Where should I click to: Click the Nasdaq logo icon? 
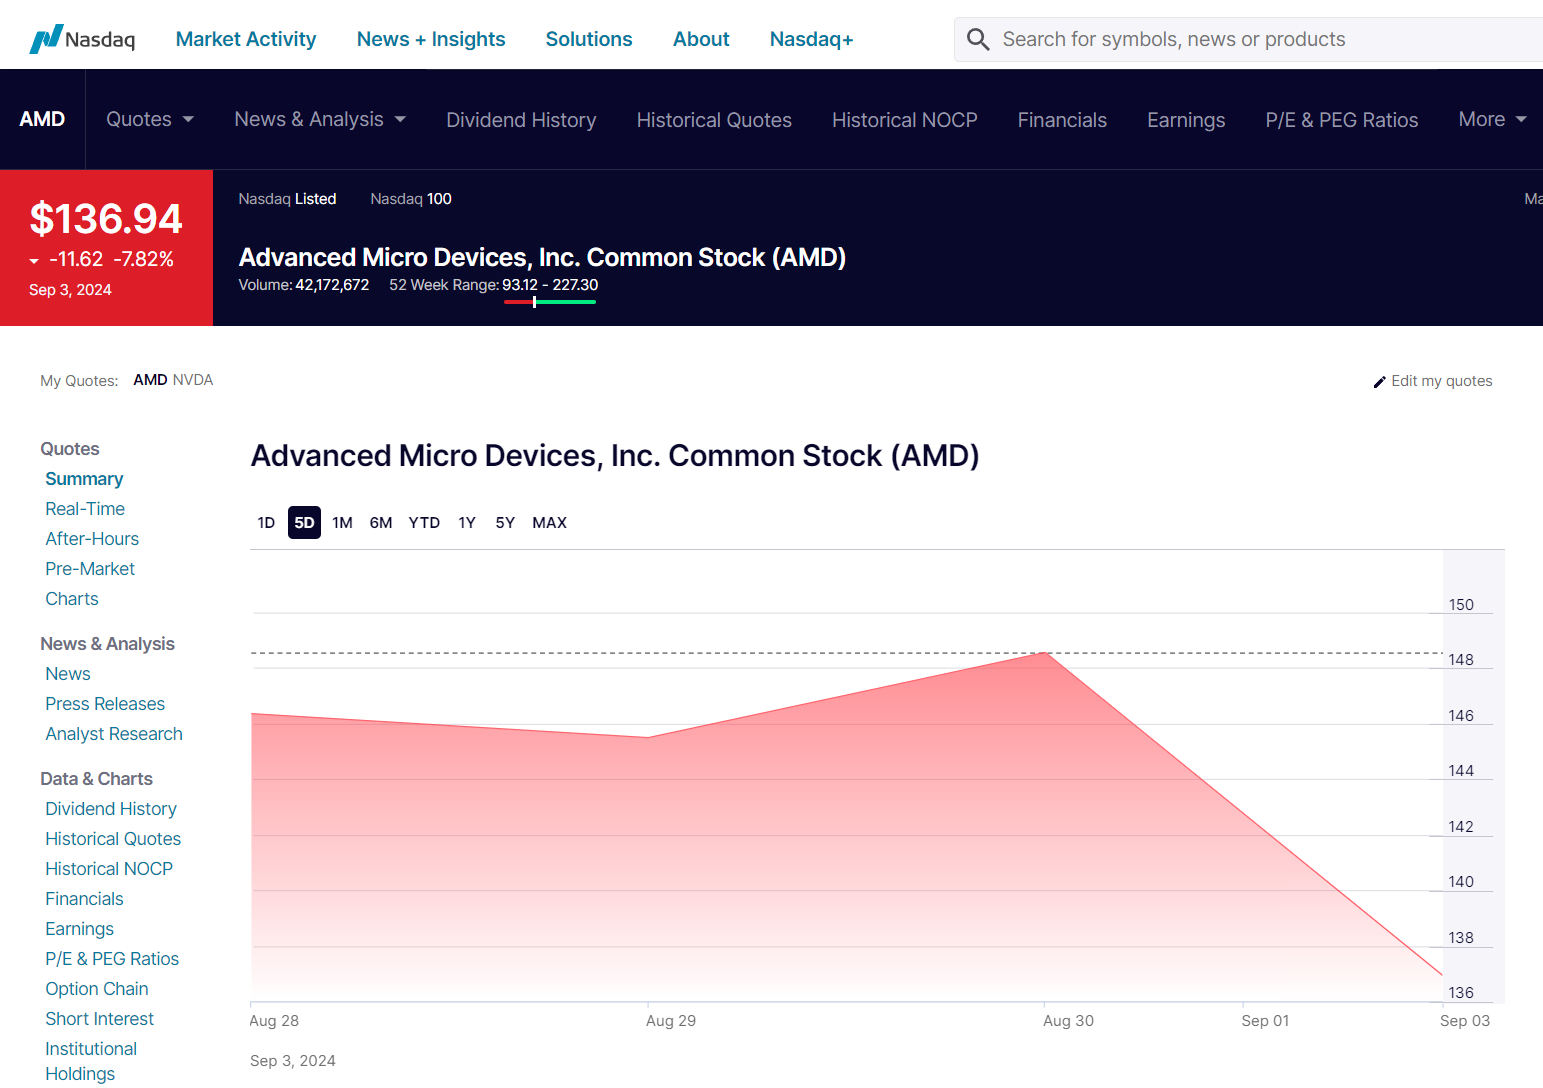46,39
